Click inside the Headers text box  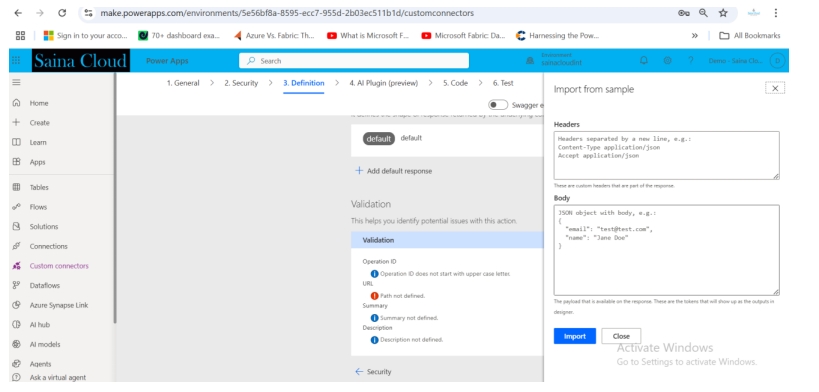coord(666,156)
